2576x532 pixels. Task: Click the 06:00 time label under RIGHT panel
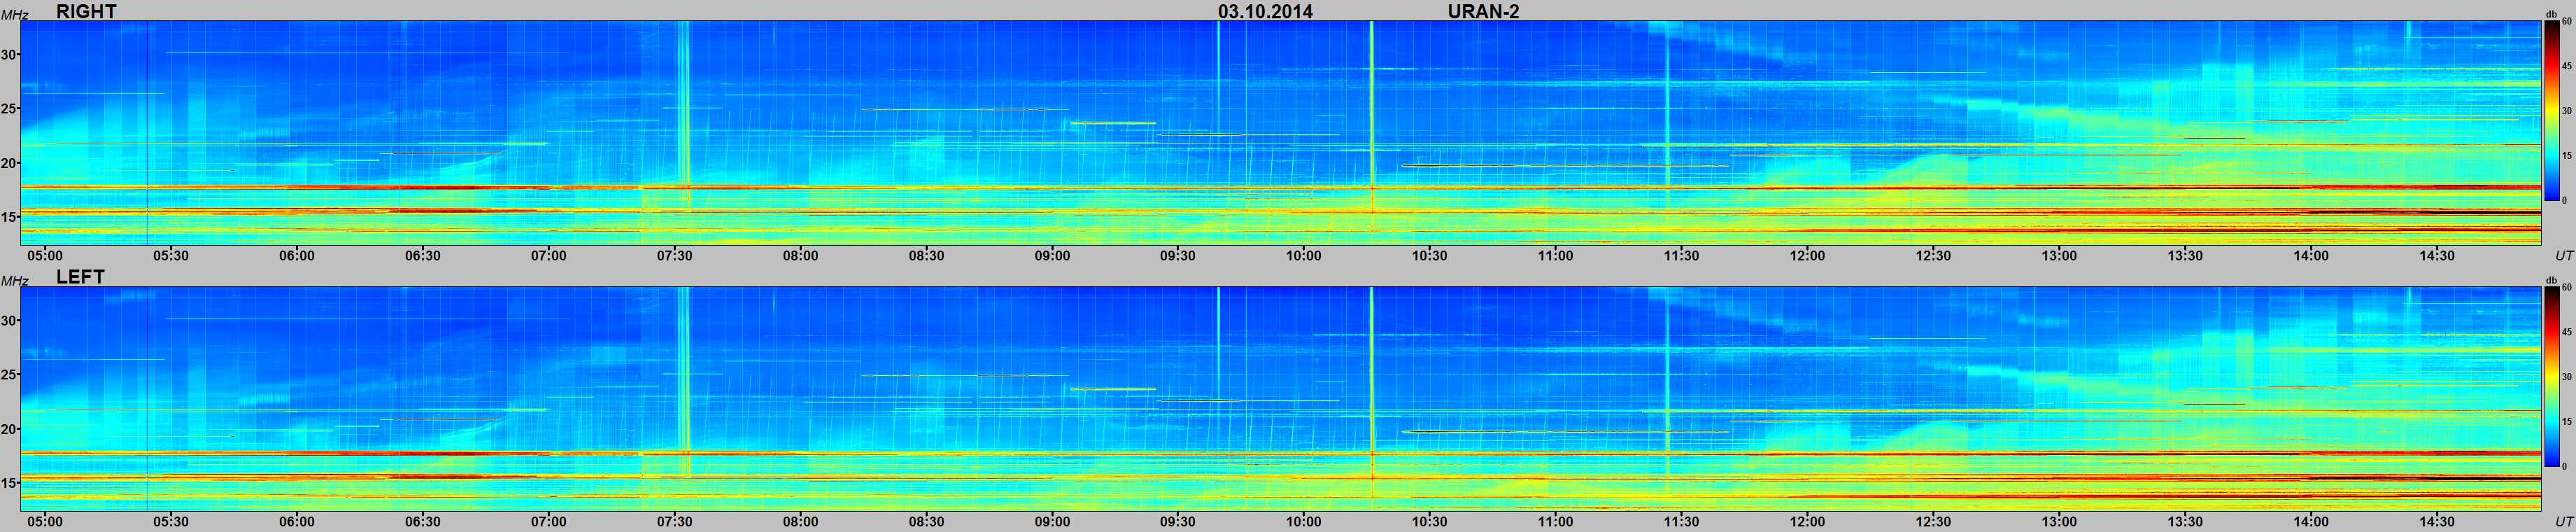[x=297, y=256]
